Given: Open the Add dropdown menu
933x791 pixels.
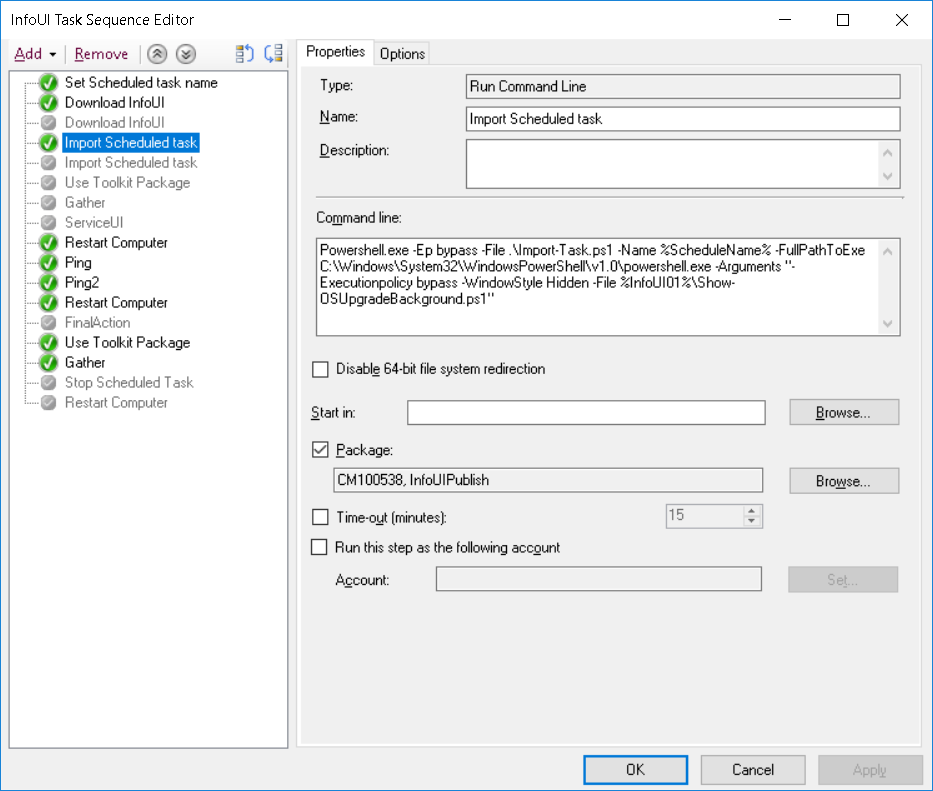Looking at the screenshot, I should pyautogui.click(x=35, y=54).
